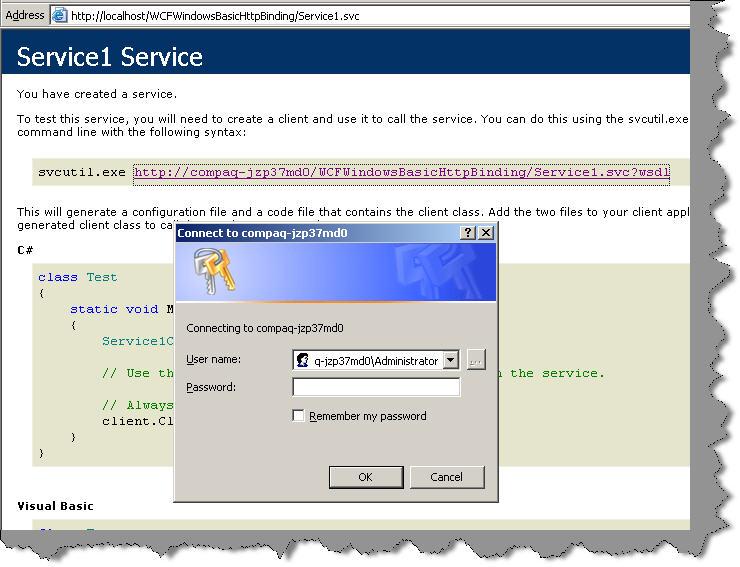740x567 pixels.
Task: Click the user avatar icon in User name field
Action: click(x=303, y=360)
